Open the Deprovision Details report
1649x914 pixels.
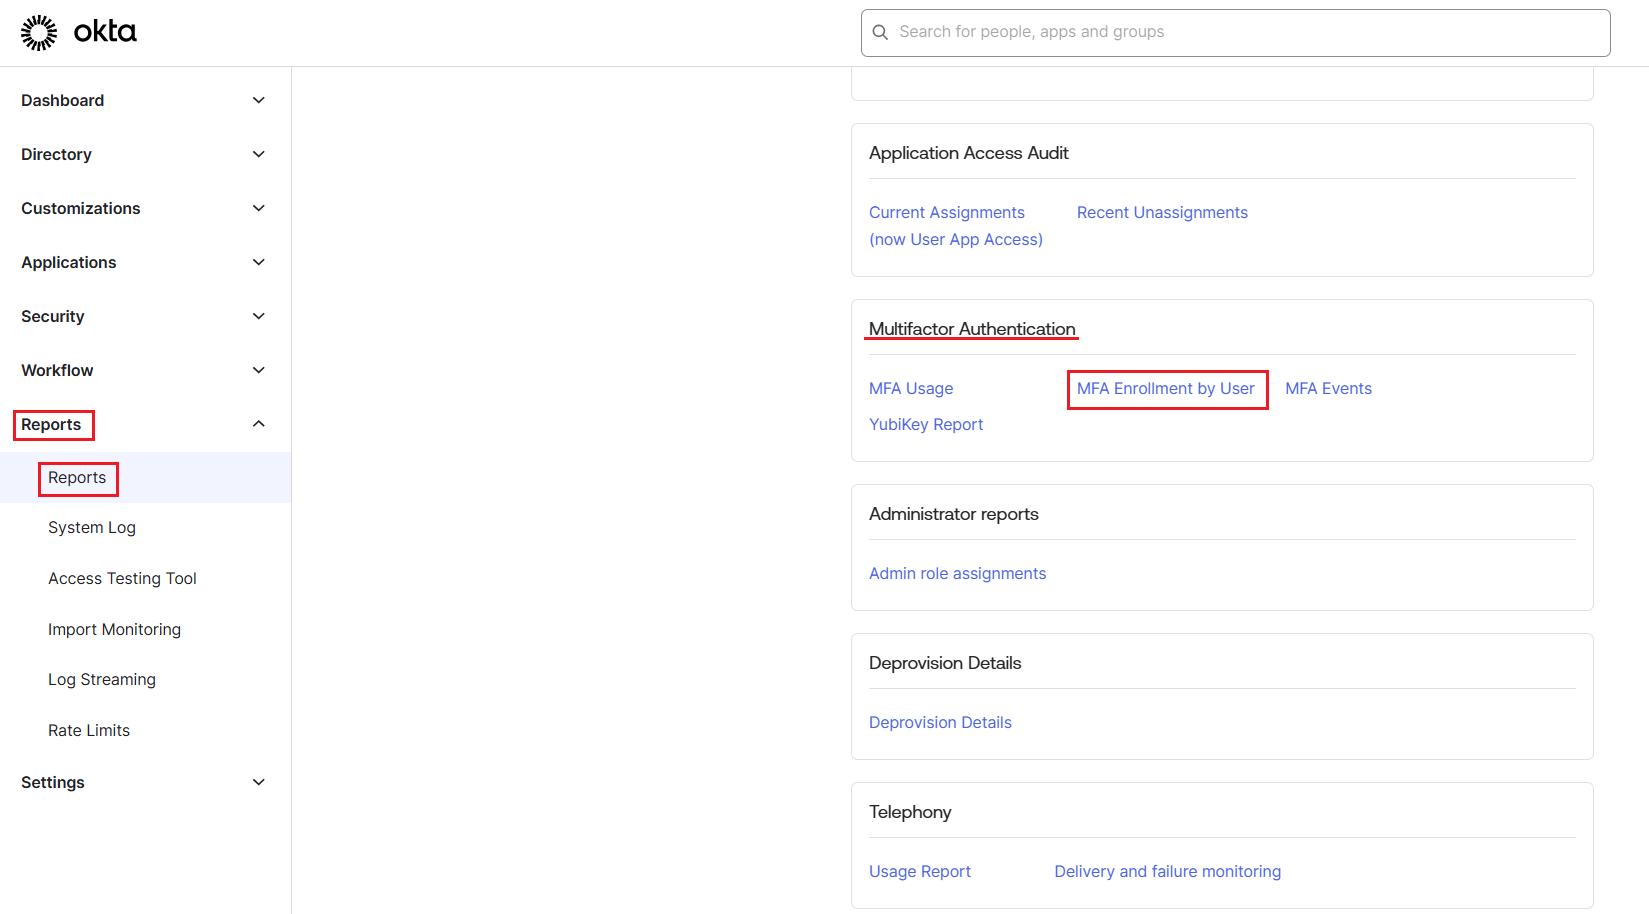(x=939, y=722)
